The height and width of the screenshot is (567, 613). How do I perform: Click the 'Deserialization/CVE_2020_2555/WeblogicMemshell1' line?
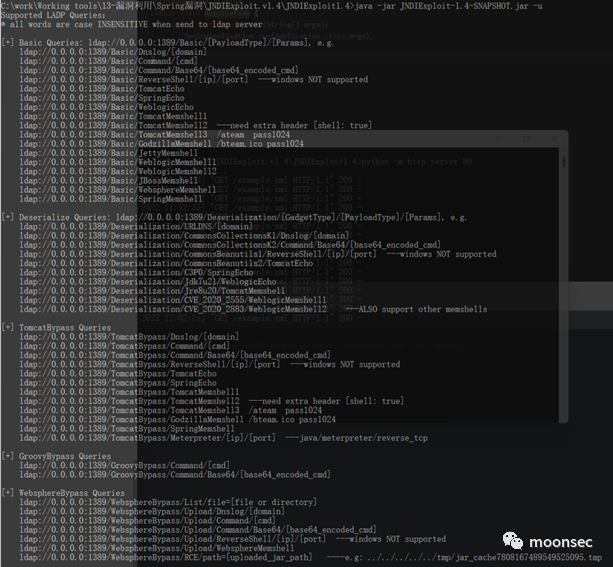173,300
